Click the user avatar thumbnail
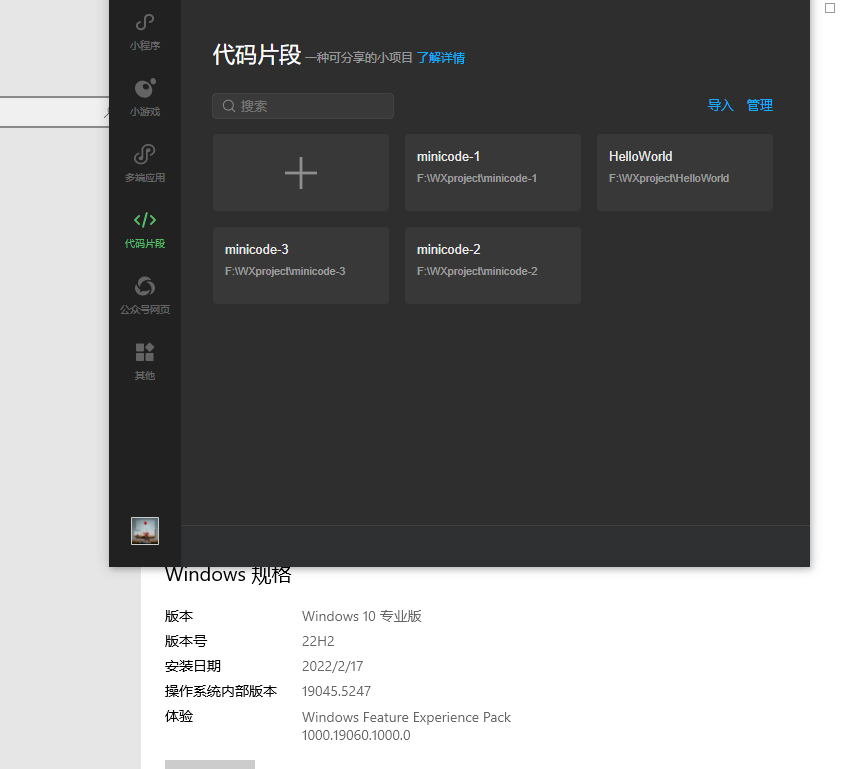841x769 pixels. 145,531
